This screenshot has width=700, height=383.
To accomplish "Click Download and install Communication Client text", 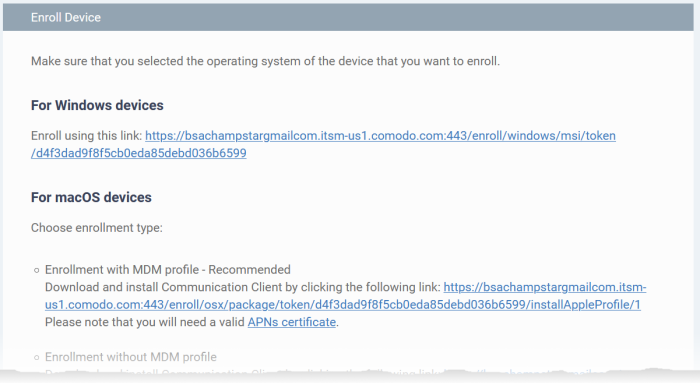I will tap(242, 287).
